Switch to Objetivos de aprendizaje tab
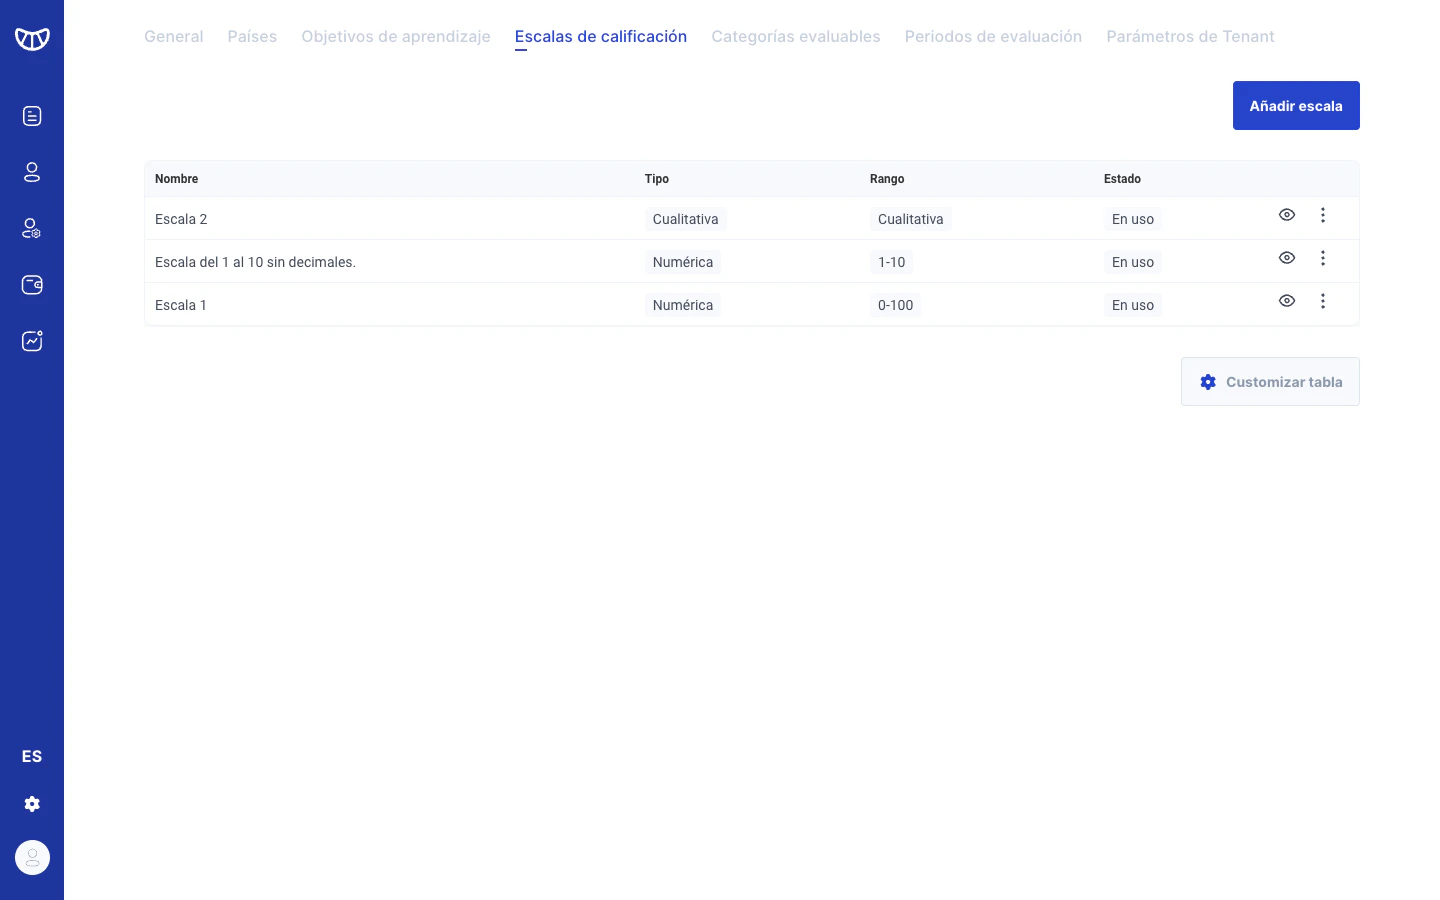1440x900 pixels. click(396, 36)
